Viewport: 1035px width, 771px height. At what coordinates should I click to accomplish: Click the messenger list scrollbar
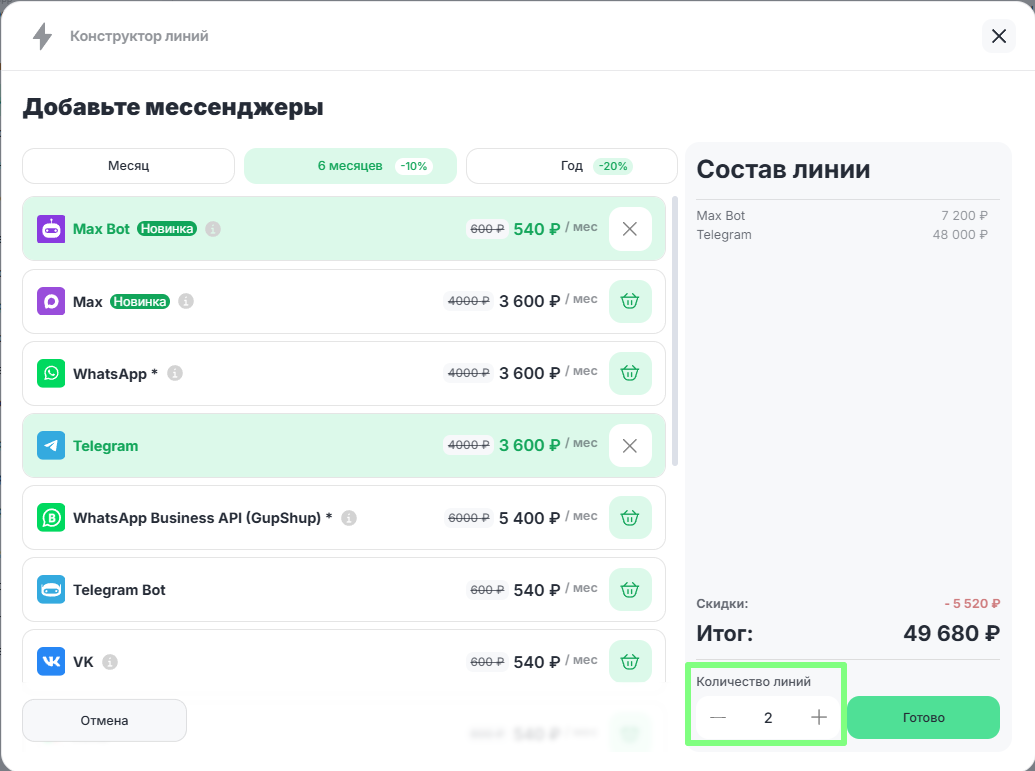click(675, 330)
